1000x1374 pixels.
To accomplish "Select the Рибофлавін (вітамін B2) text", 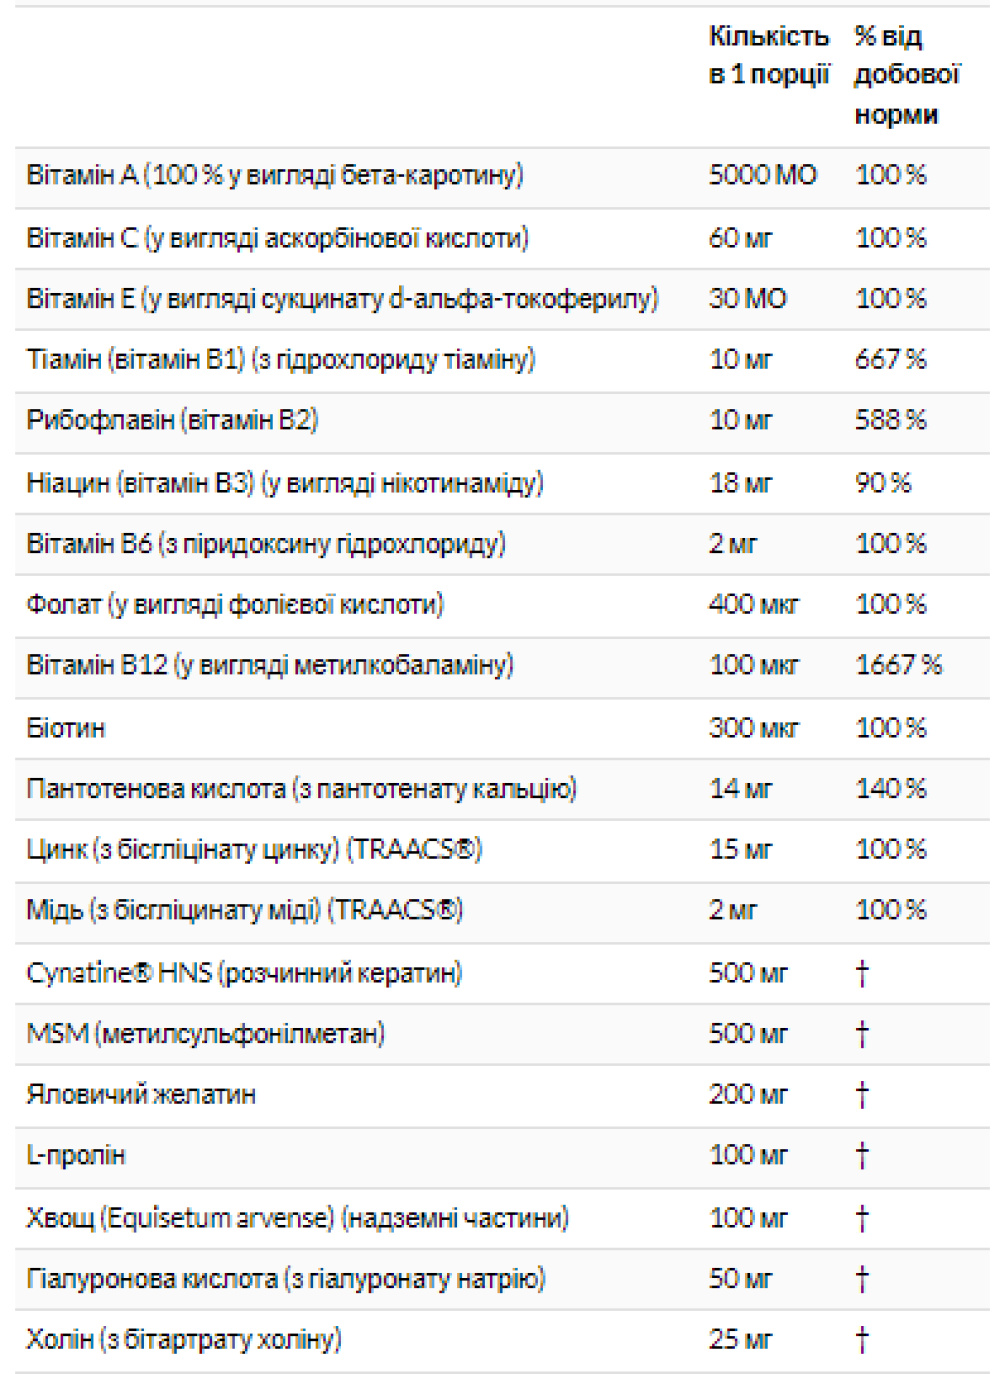I will pyautogui.click(x=172, y=420).
